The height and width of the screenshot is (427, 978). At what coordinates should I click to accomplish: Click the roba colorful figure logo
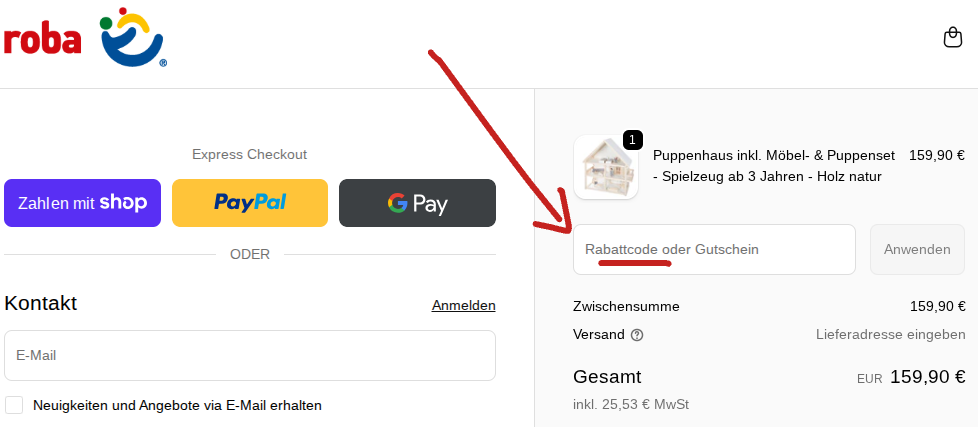tap(133, 38)
